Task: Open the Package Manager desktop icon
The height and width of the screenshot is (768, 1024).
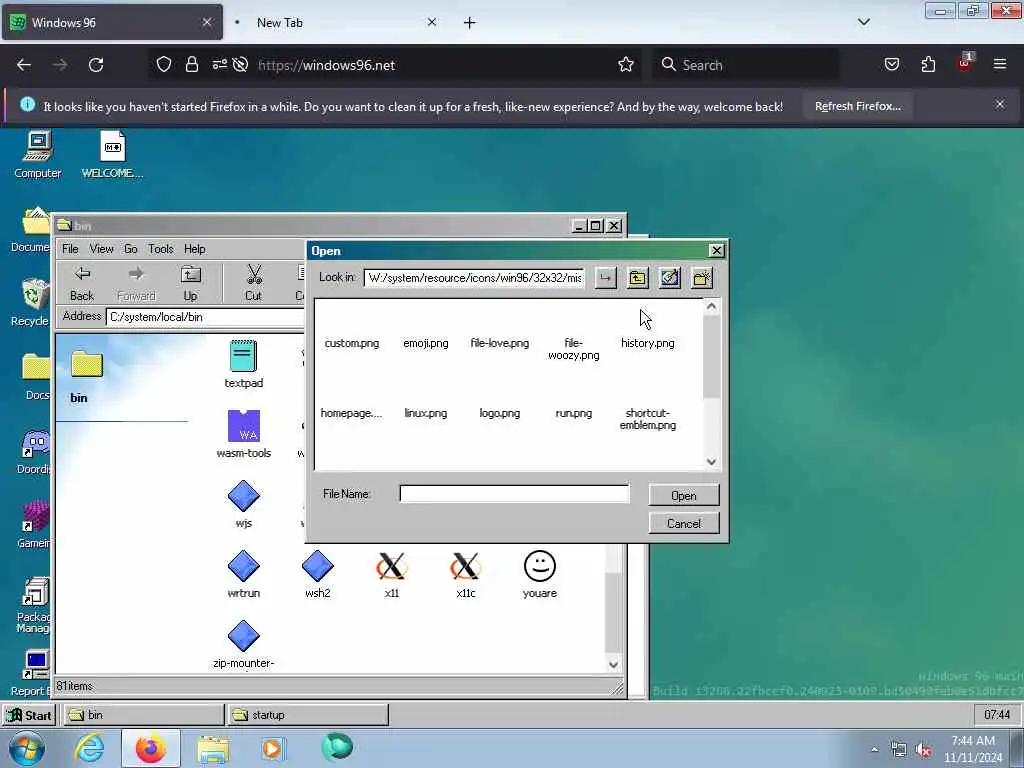Action: (33, 605)
